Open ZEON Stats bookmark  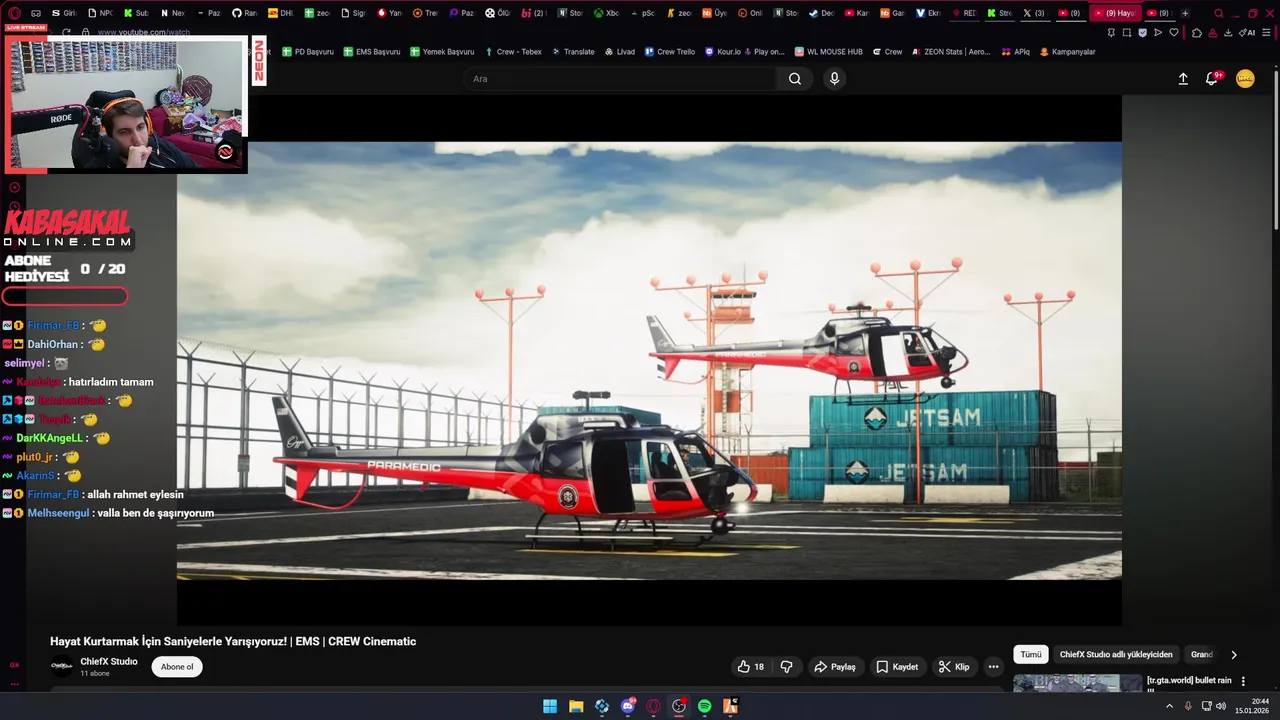click(x=951, y=52)
